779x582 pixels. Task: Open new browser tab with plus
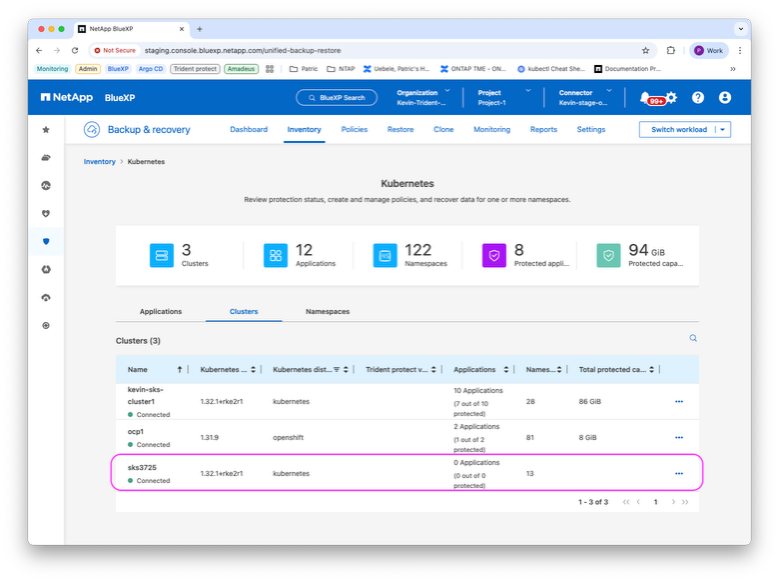pyautogui.click(x=199, y=29)
